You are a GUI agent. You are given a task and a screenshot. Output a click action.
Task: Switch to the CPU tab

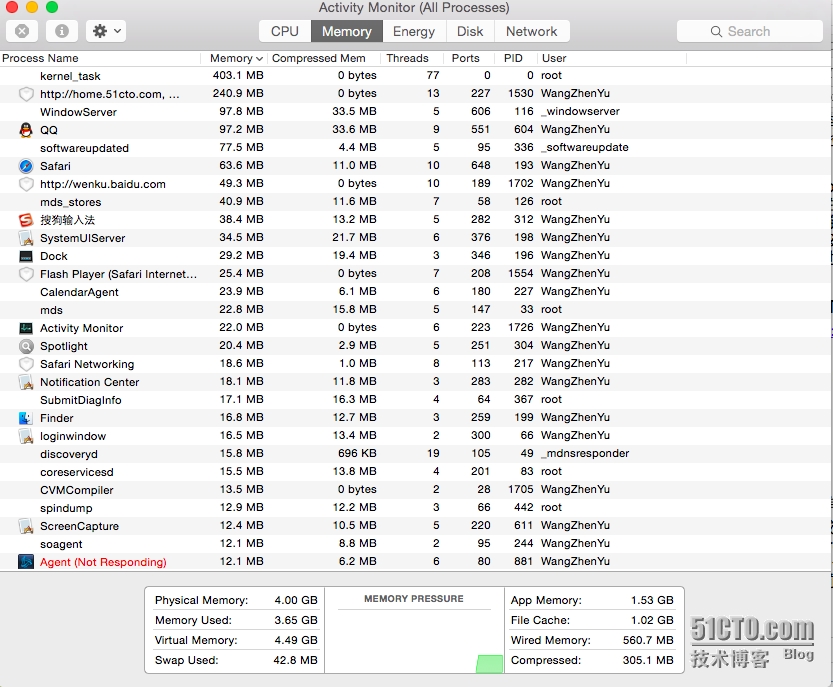tap(285, 31)
